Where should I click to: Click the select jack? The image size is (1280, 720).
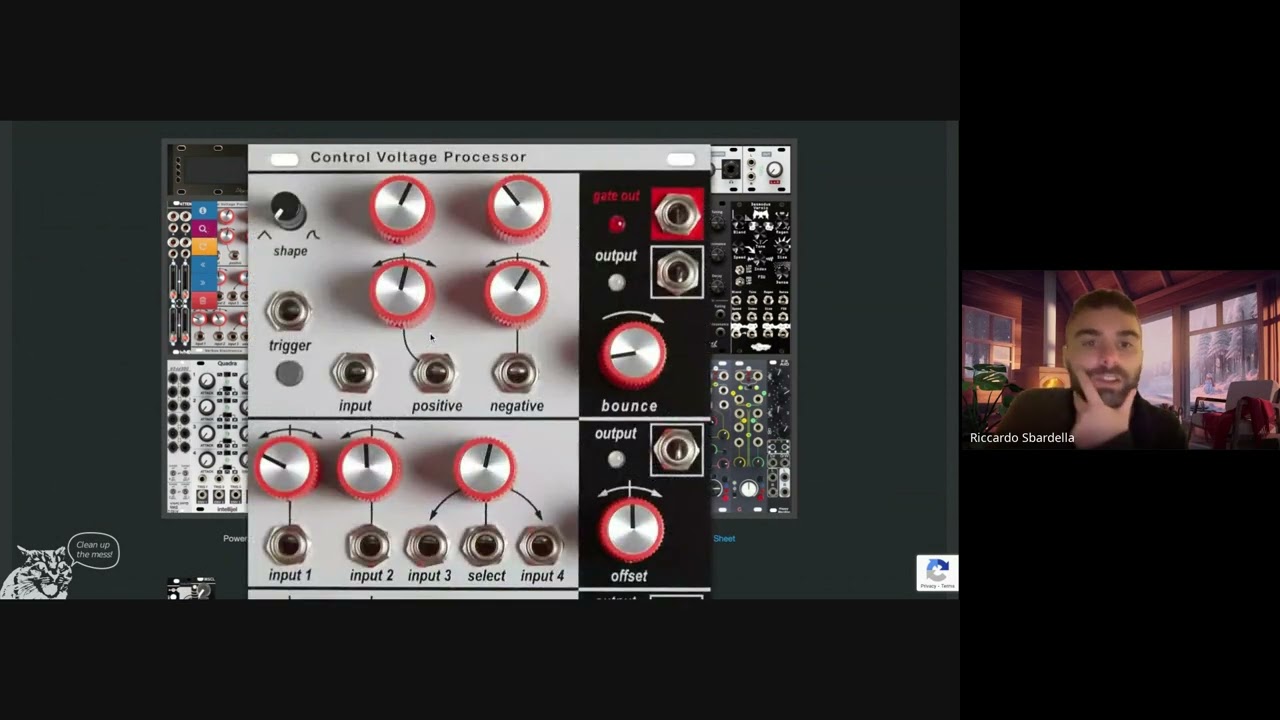485,545
